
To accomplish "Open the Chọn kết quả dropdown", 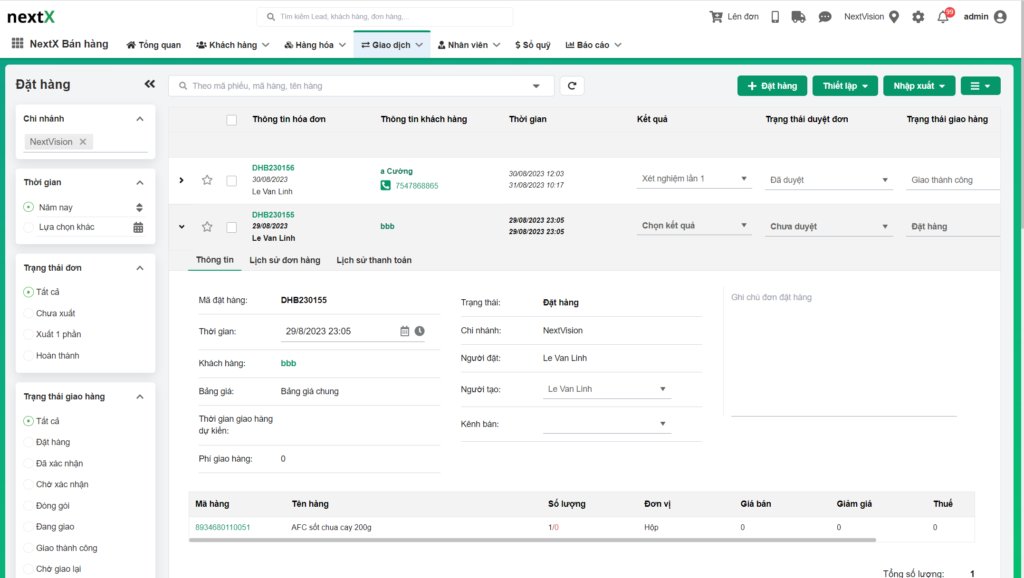I will coord(694,226).
